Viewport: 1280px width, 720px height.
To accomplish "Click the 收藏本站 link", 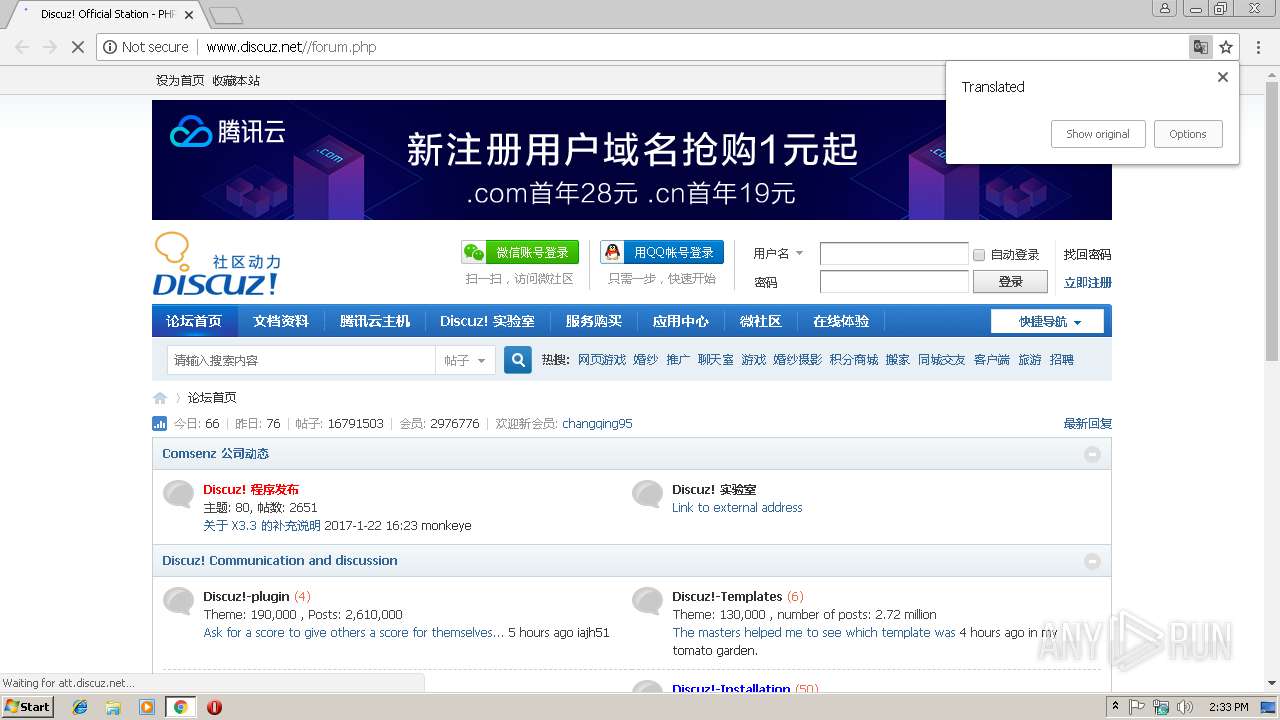I will pyautogui.click(x=236, y=81).
